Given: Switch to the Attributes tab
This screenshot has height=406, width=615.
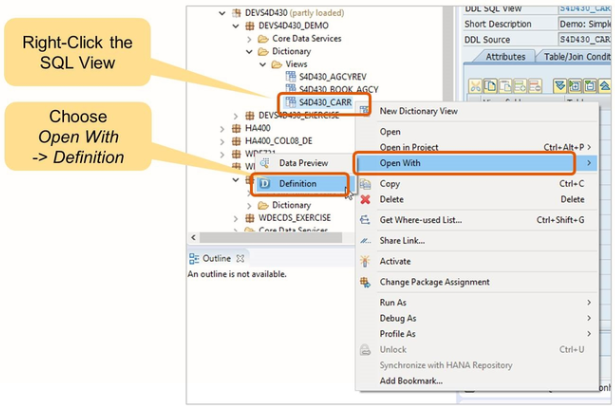Looking at the screenshot, I should pos(505,57).
